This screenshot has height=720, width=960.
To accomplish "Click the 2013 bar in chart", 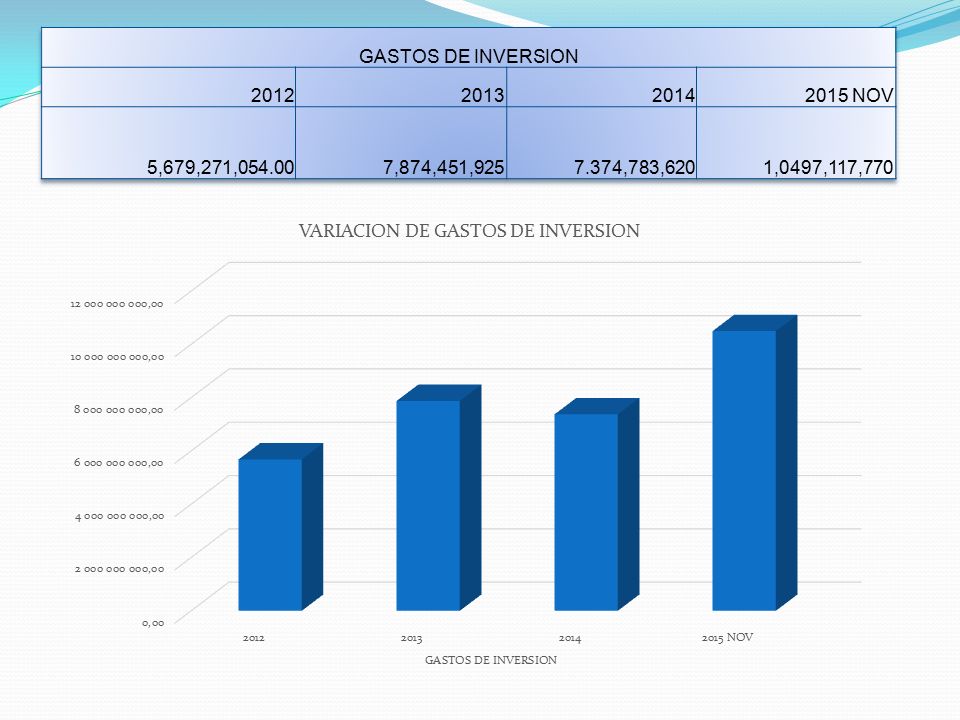I will click(438, 498).
